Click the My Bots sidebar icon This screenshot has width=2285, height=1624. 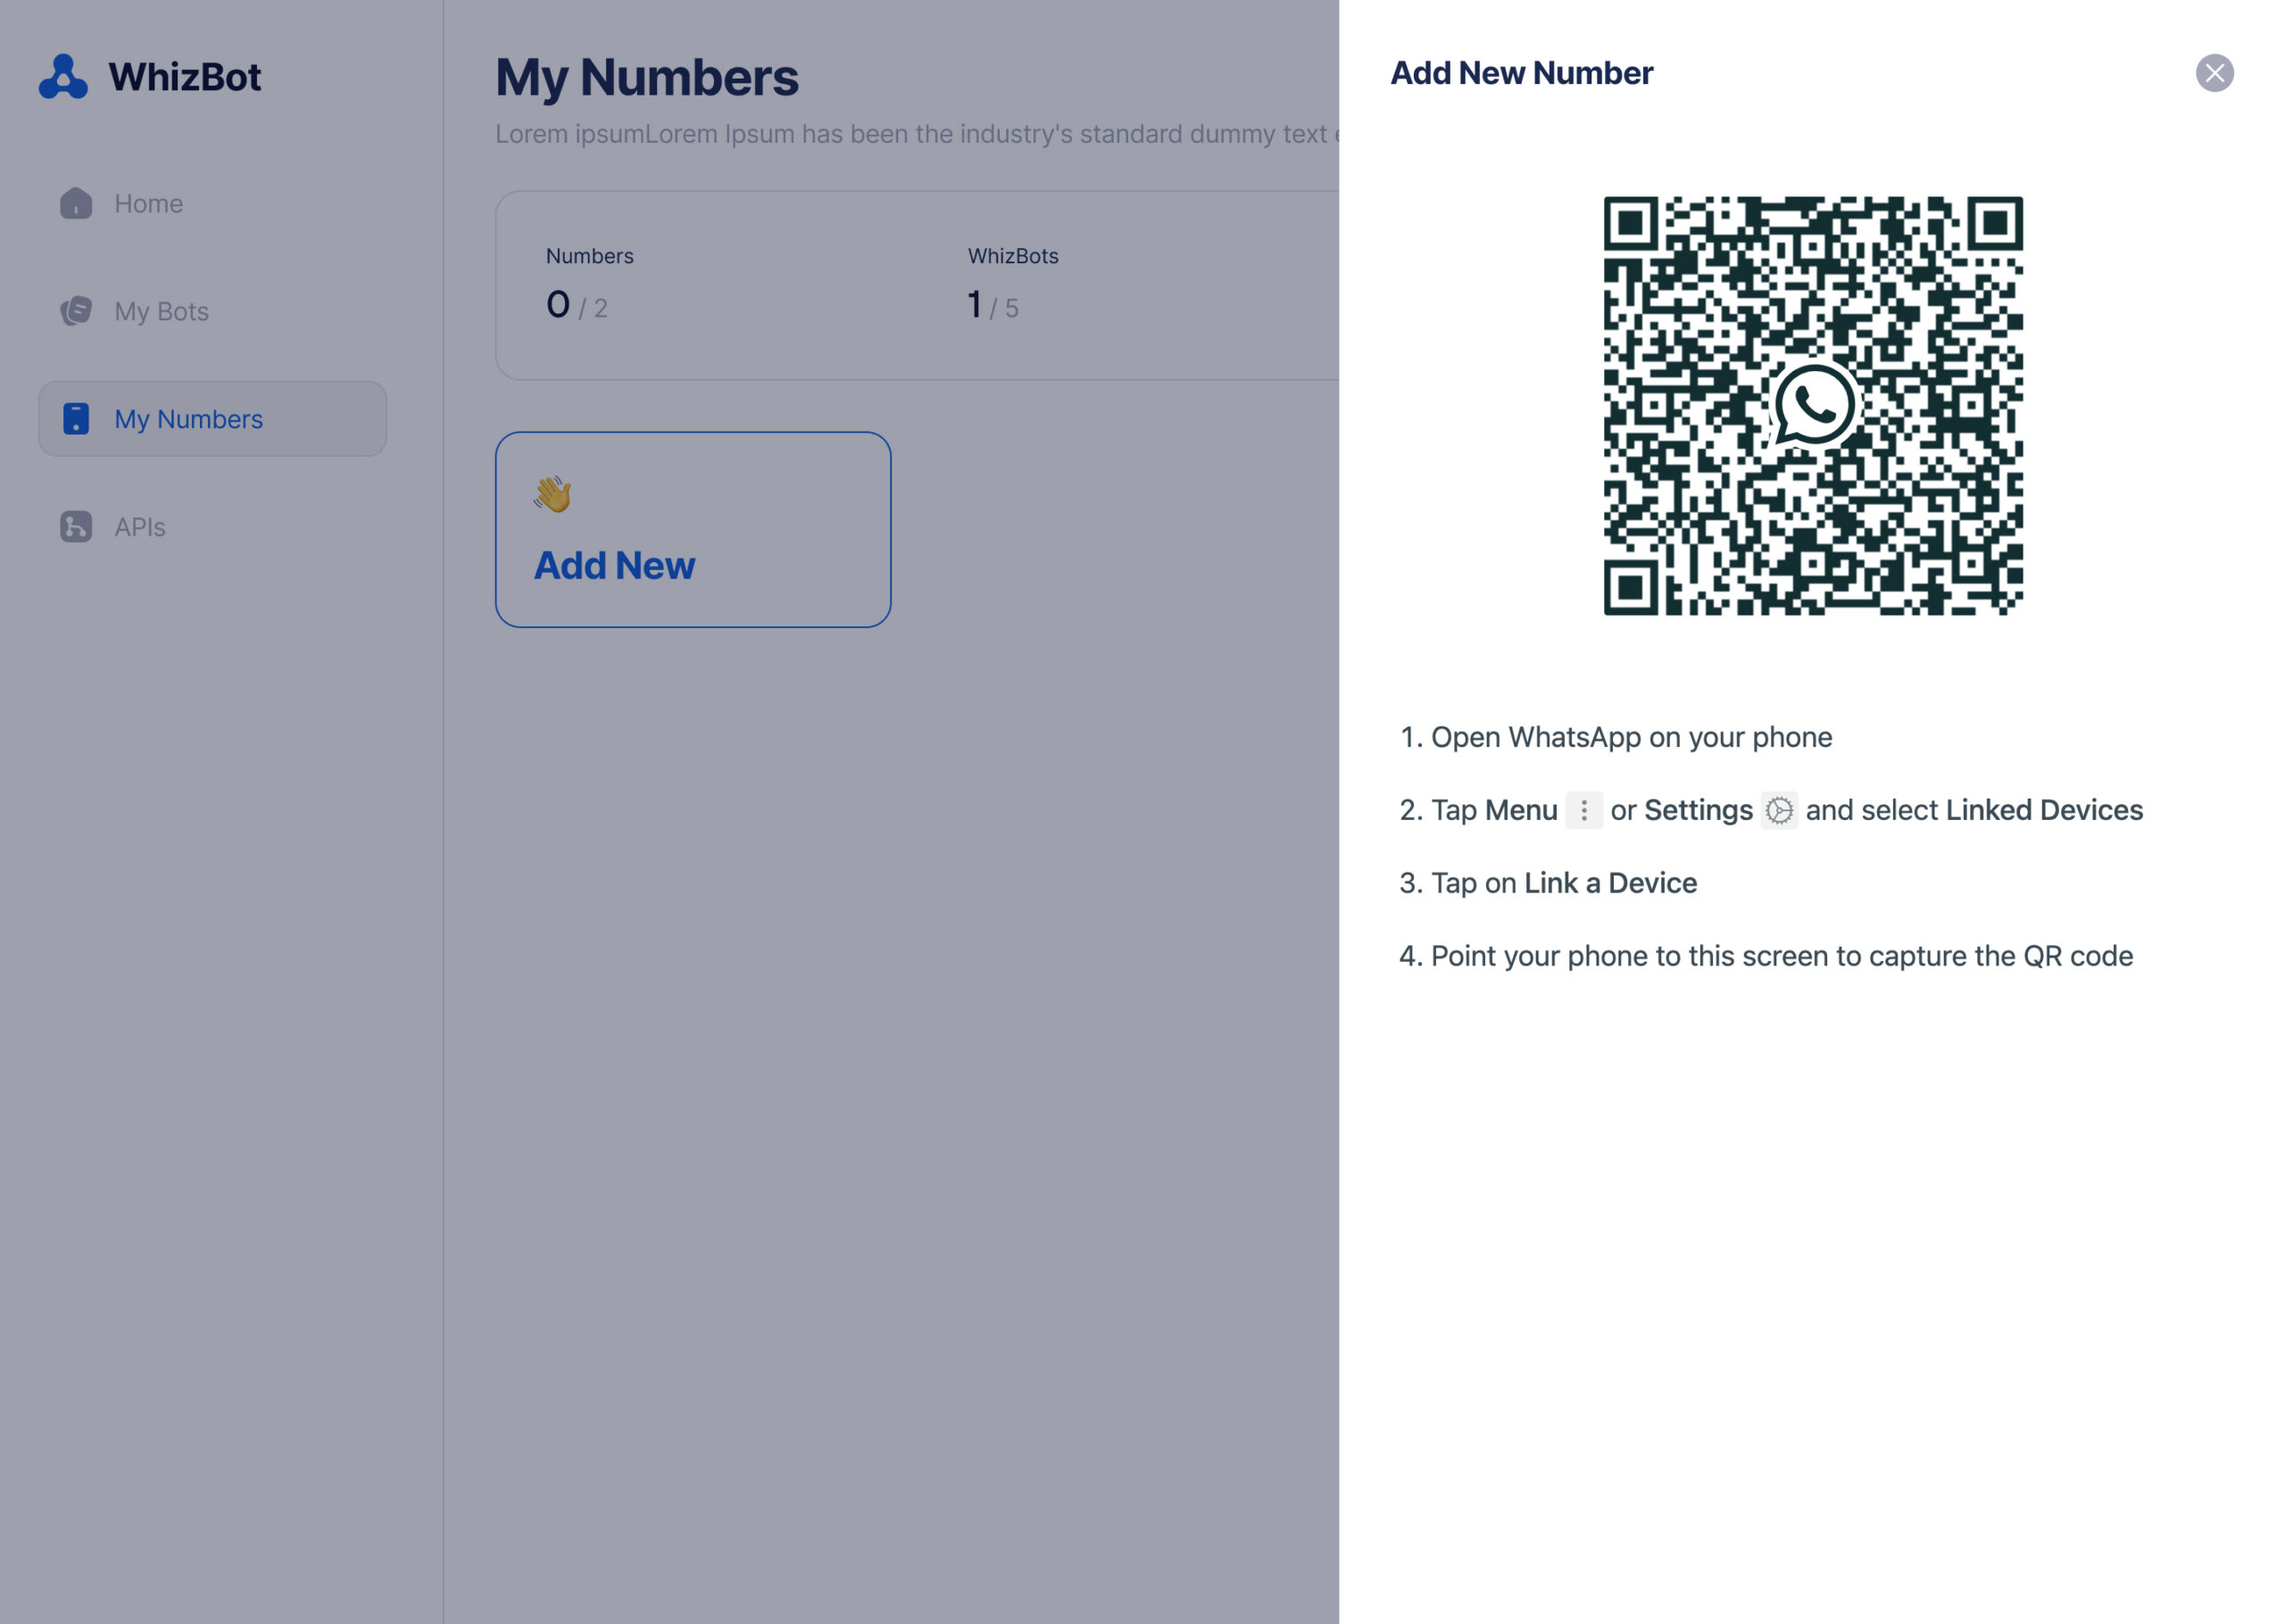(76, 311)
